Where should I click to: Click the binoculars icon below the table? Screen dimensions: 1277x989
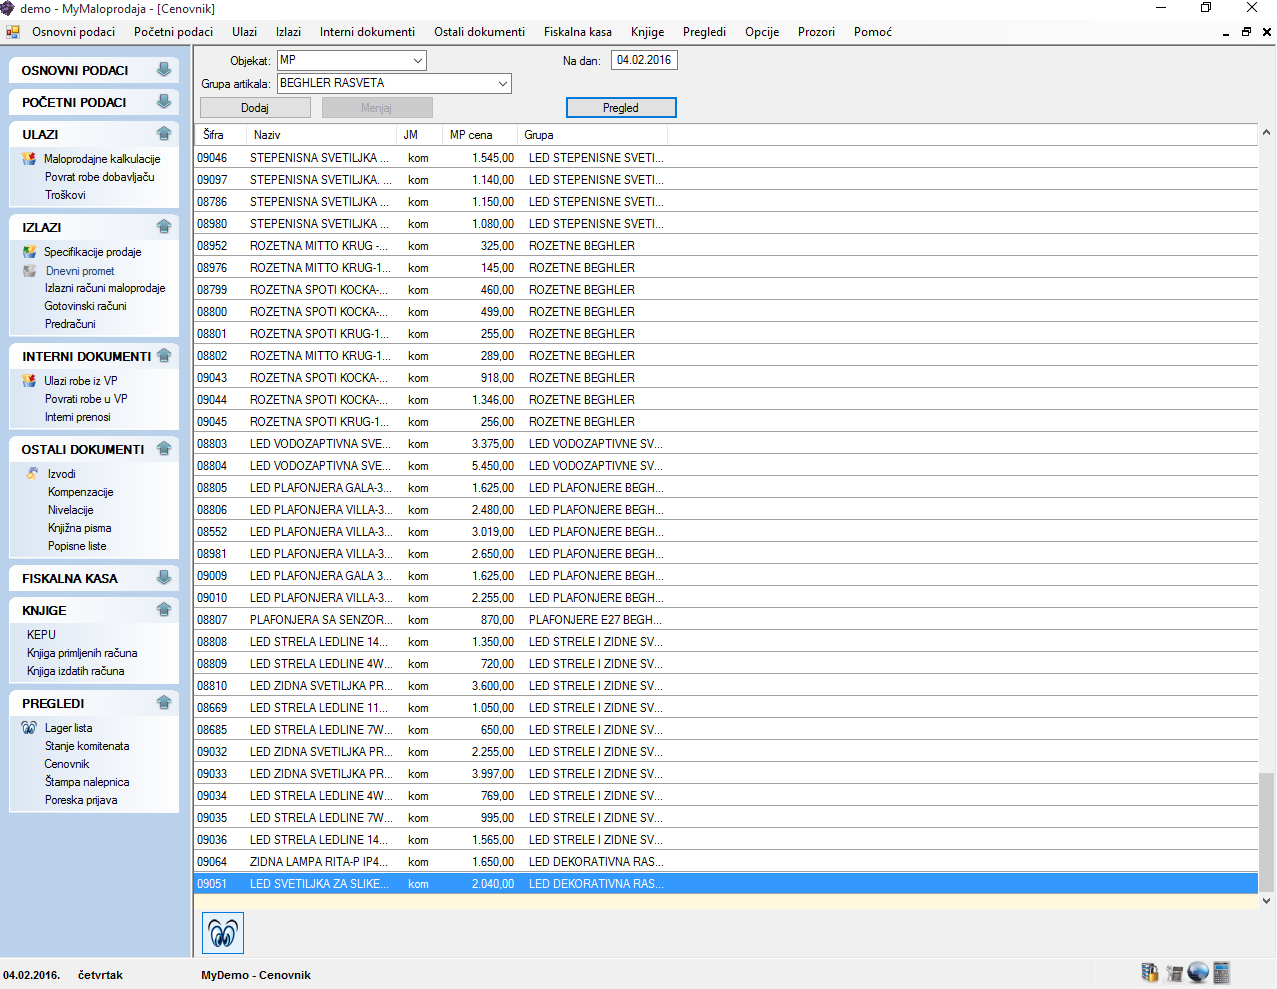223,933
